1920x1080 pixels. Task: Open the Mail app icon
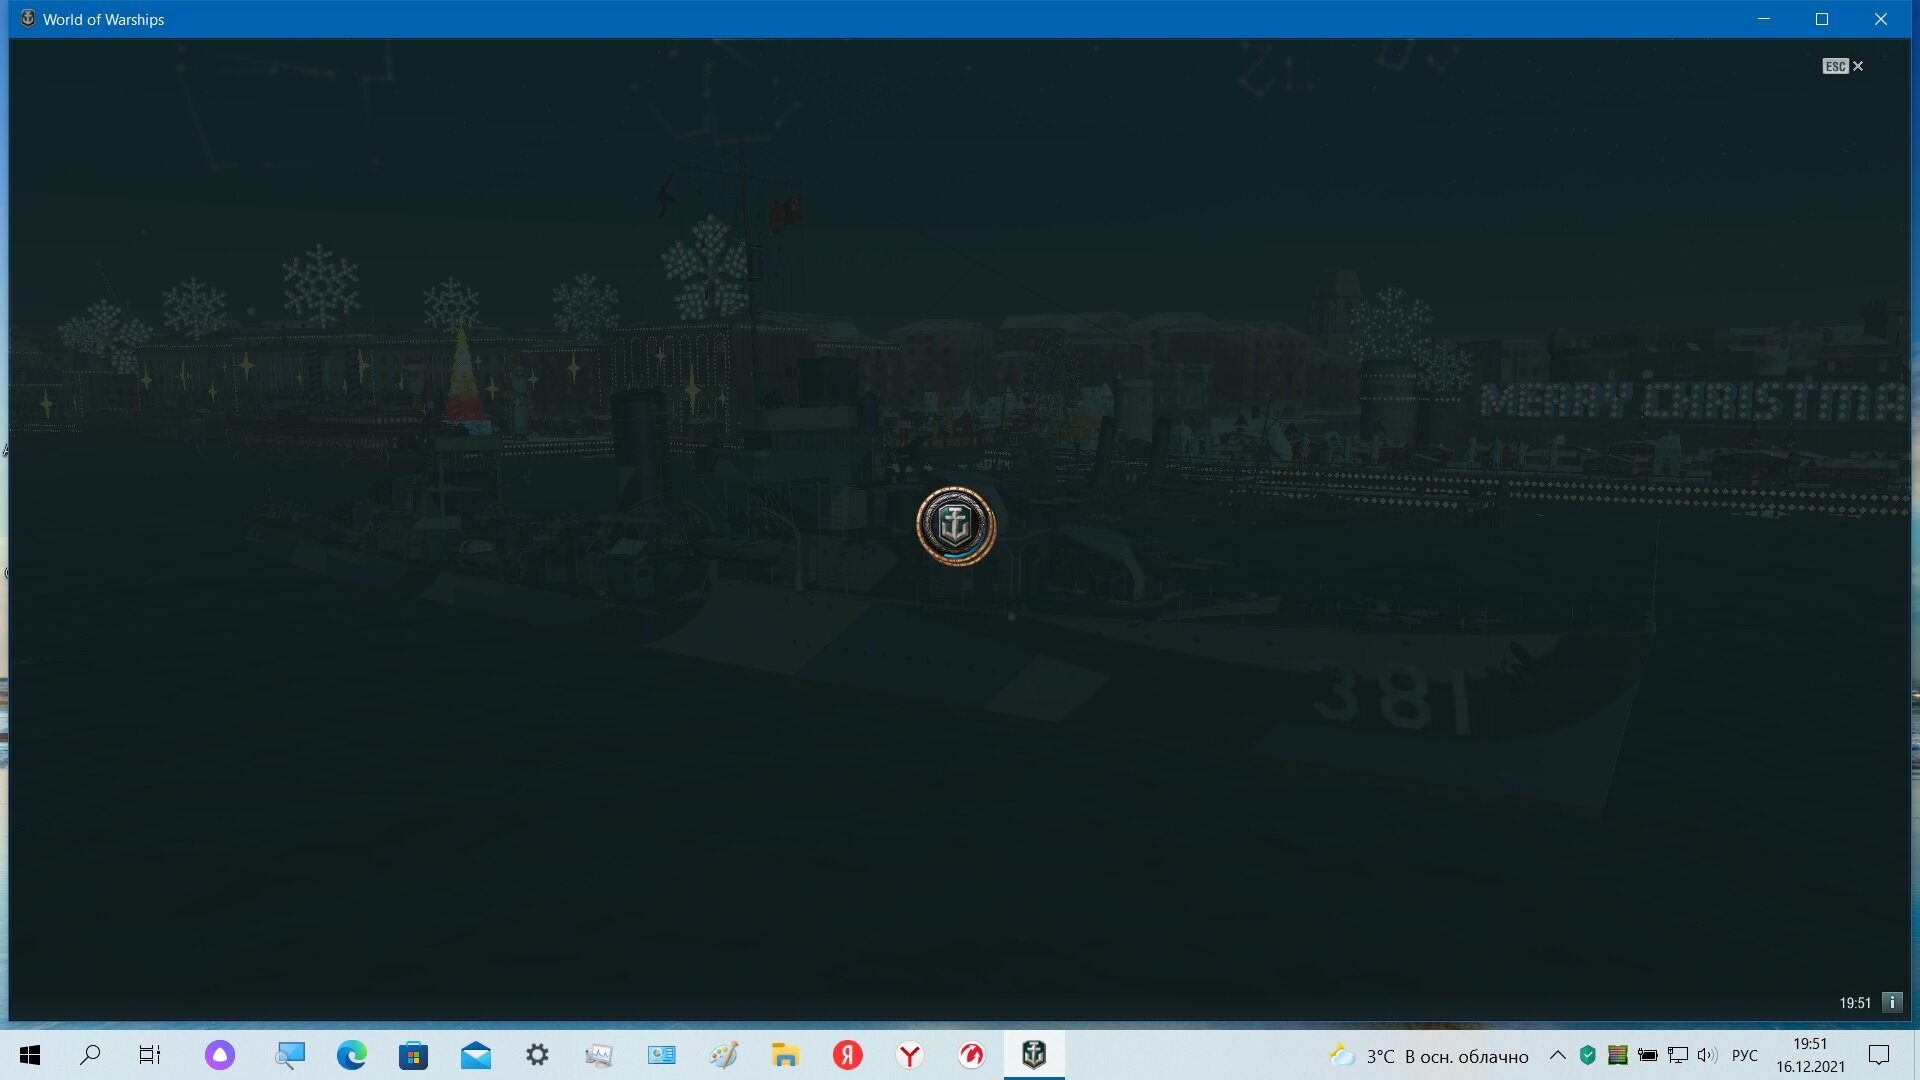pyautogui.click(x=476, y=1055)
